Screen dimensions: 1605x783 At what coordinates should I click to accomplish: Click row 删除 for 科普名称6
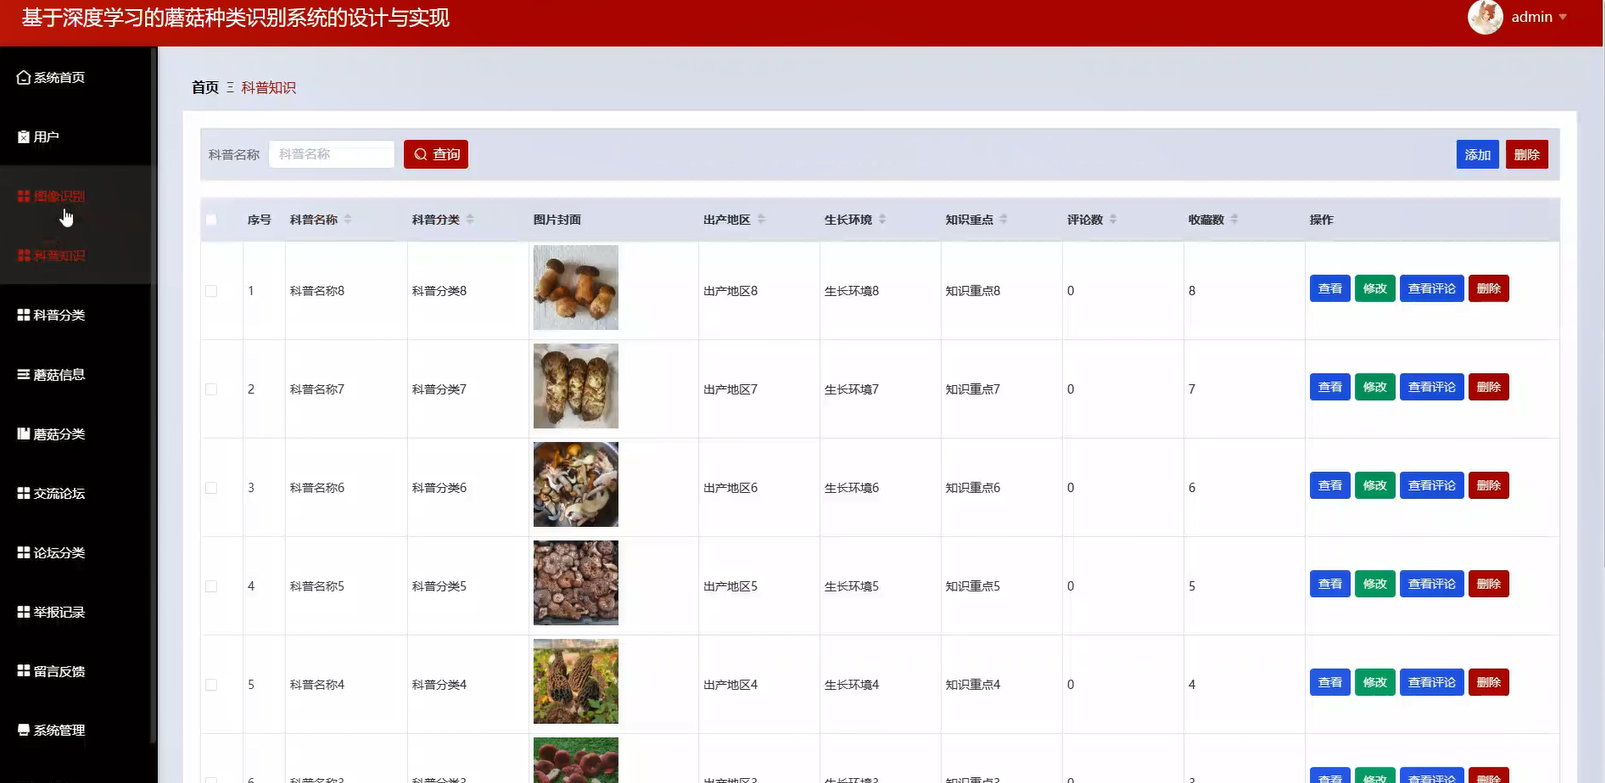click(1488, 486)
